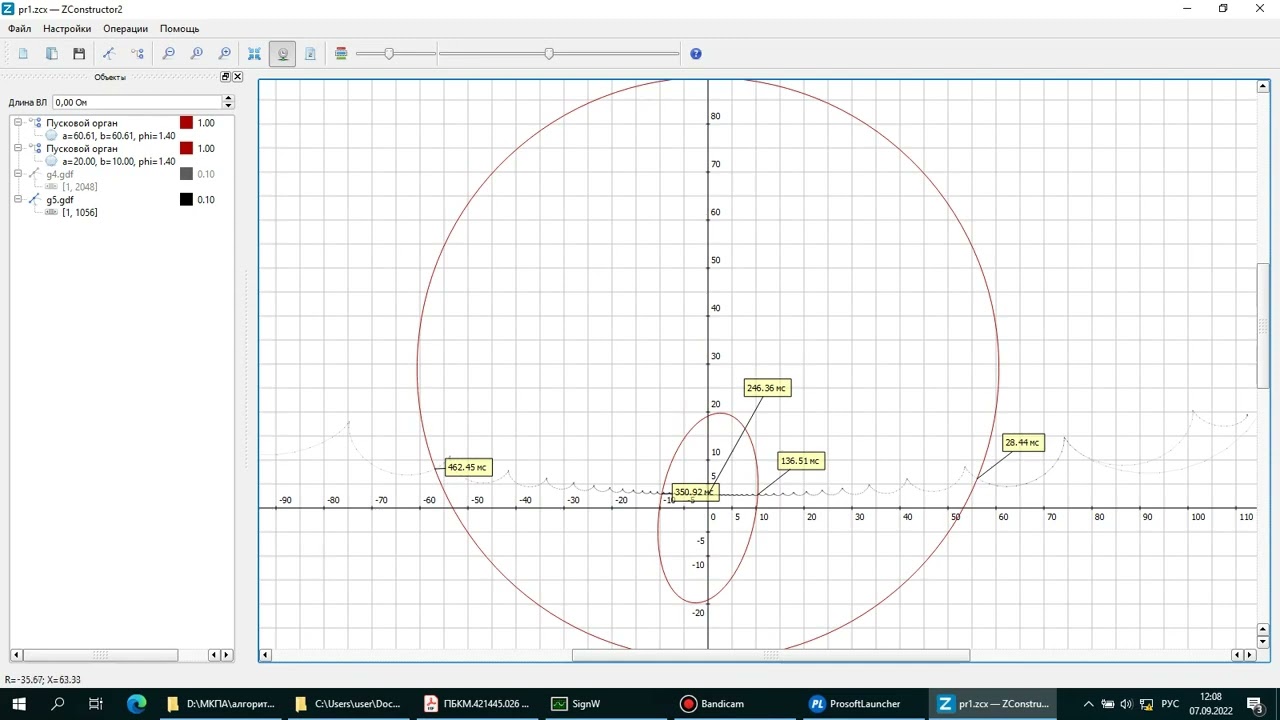Click the colored layers stack icon
This screenshot has height=720, width=1280.
(x=341, y=54)
